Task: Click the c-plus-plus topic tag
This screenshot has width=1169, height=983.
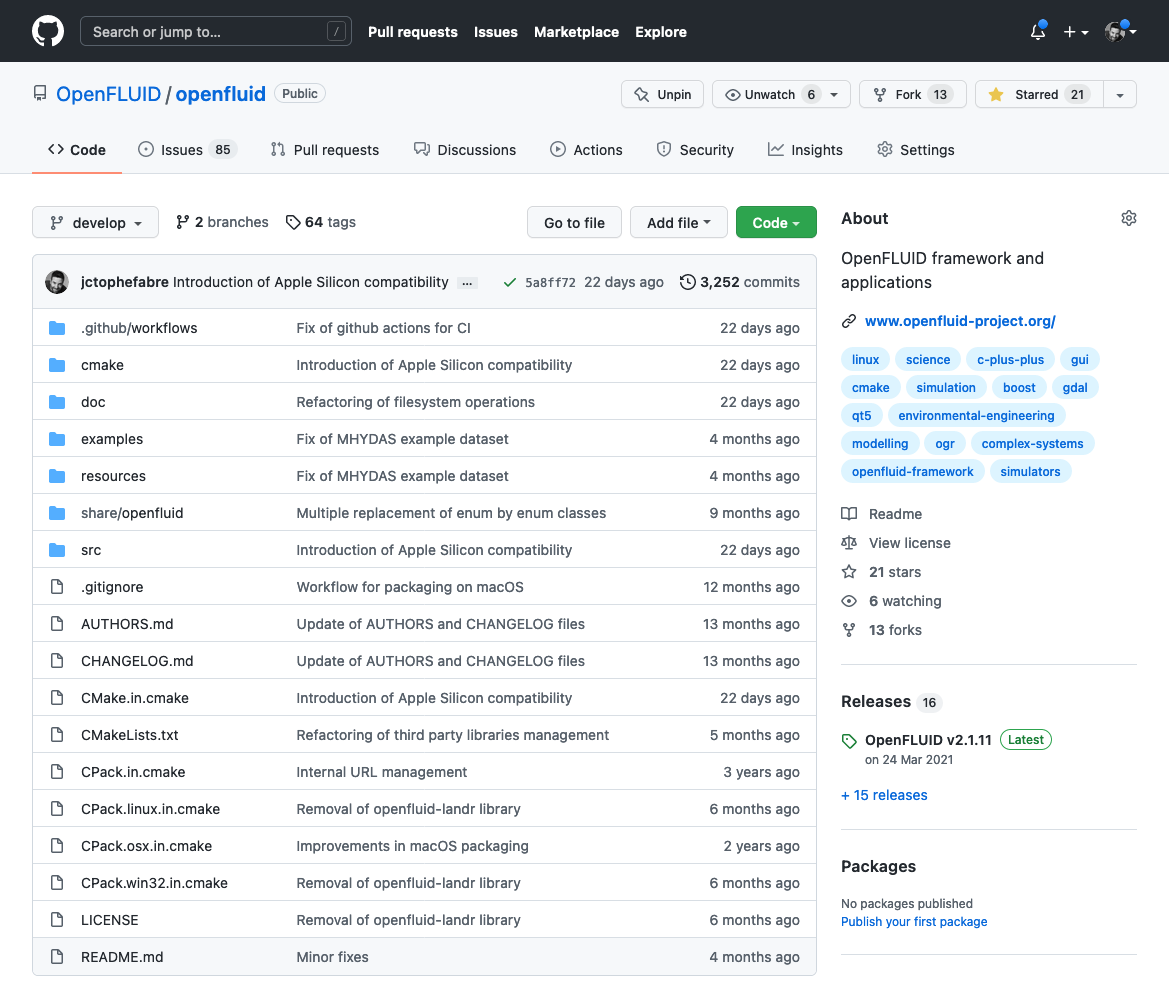Action: coord(1010,359)
